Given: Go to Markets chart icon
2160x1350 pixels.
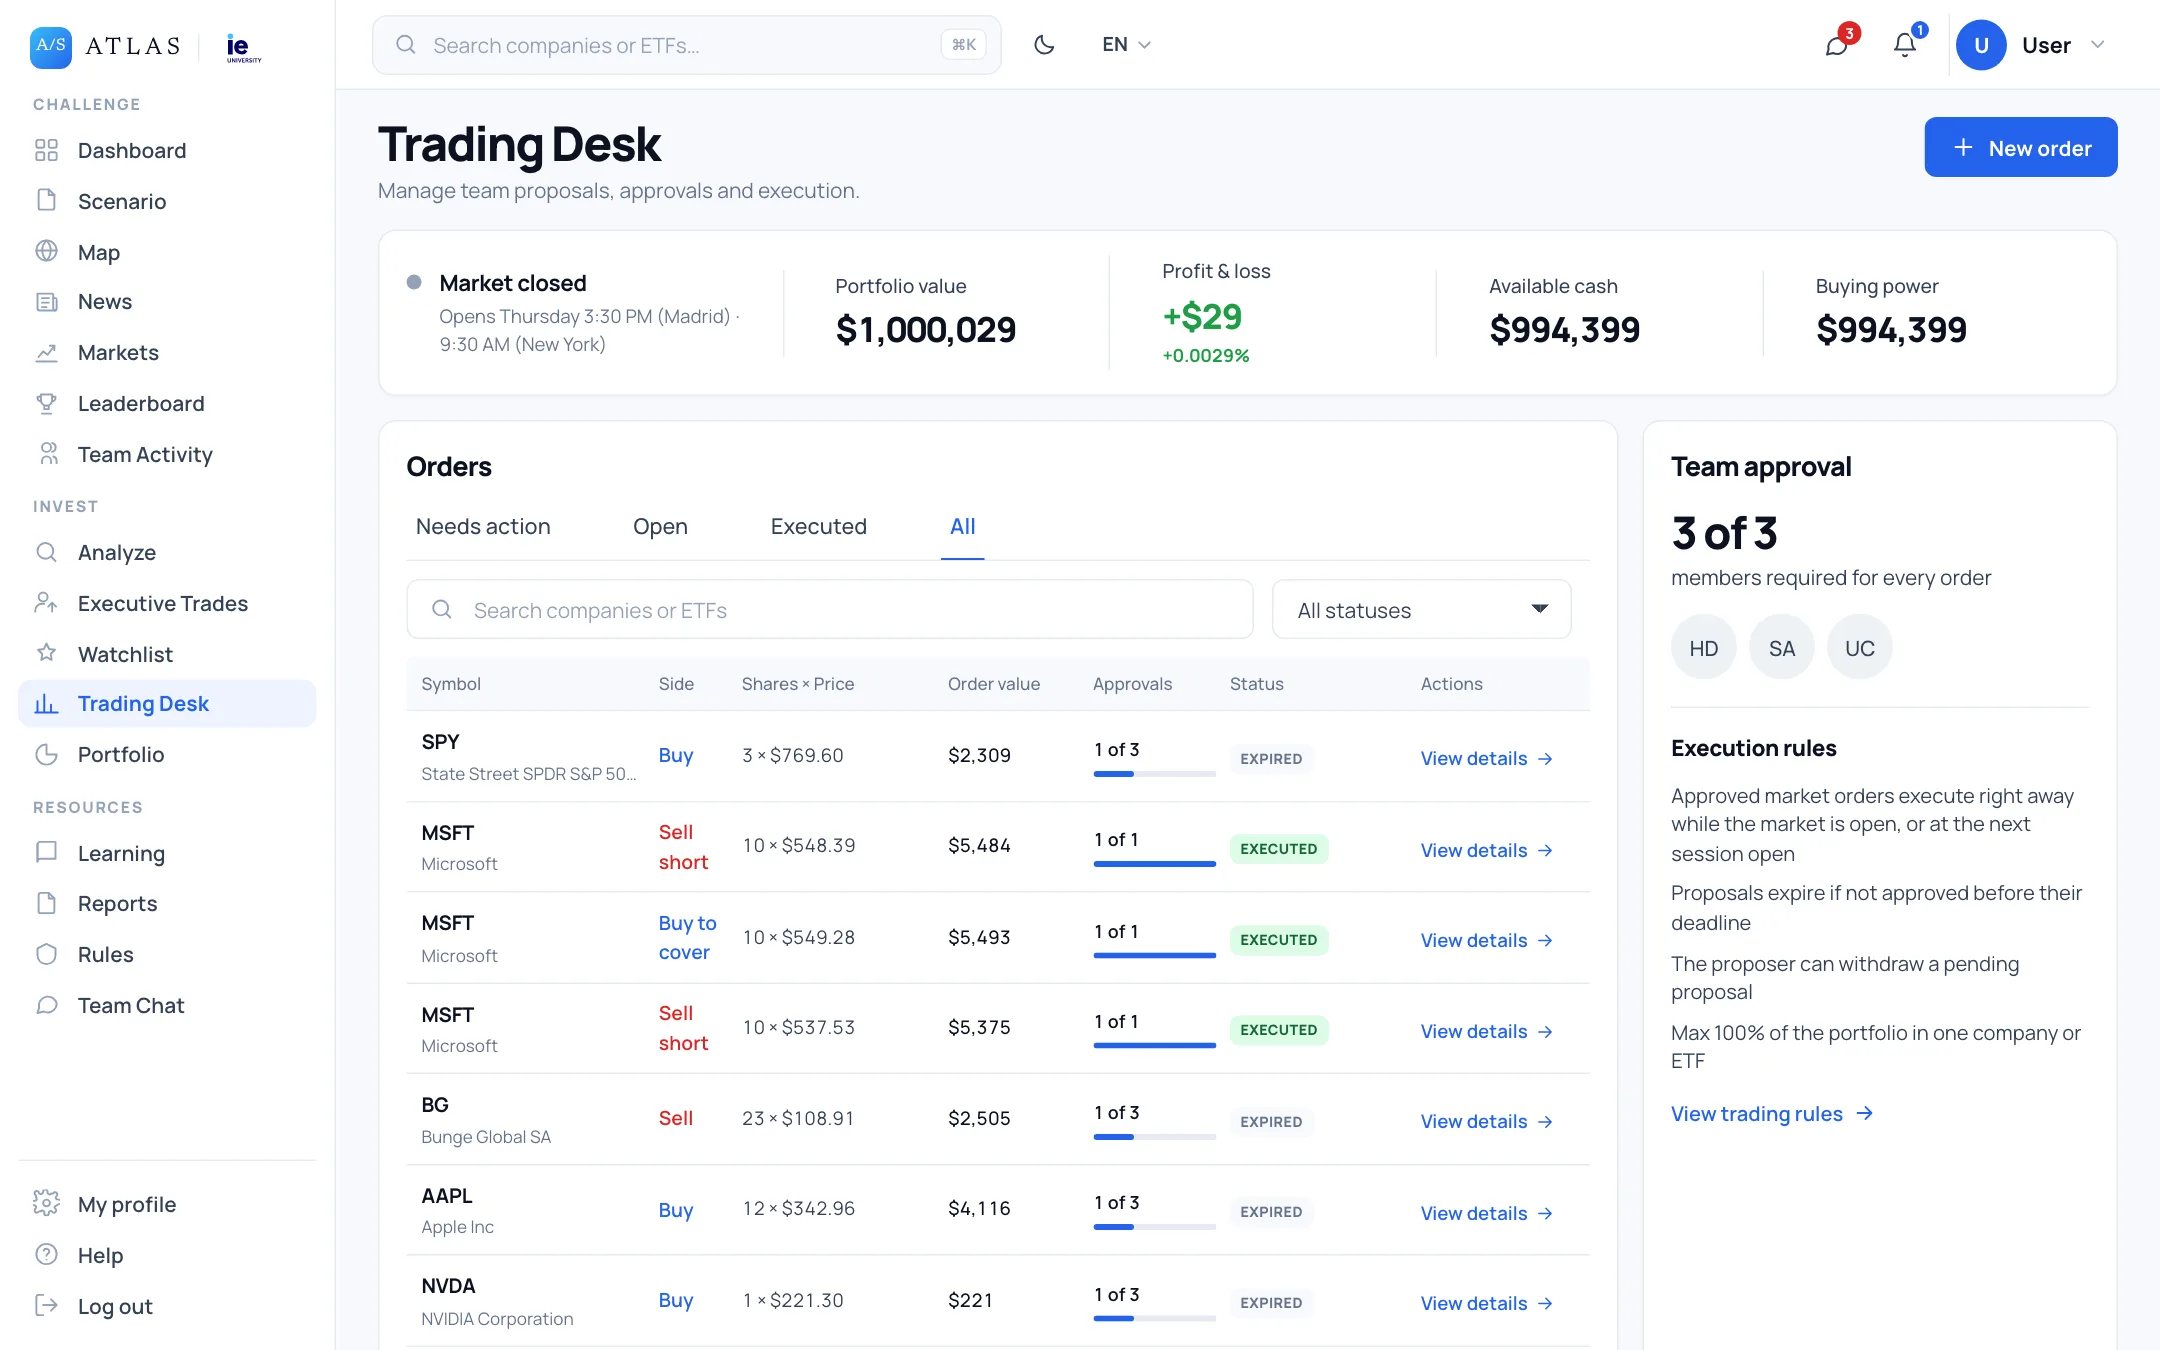Looking at the screenshot, I should coord(46,352).
